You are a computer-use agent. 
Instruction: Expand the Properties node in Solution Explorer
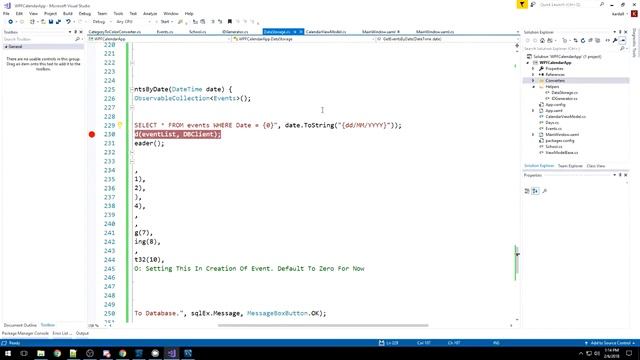click(533, 69)
